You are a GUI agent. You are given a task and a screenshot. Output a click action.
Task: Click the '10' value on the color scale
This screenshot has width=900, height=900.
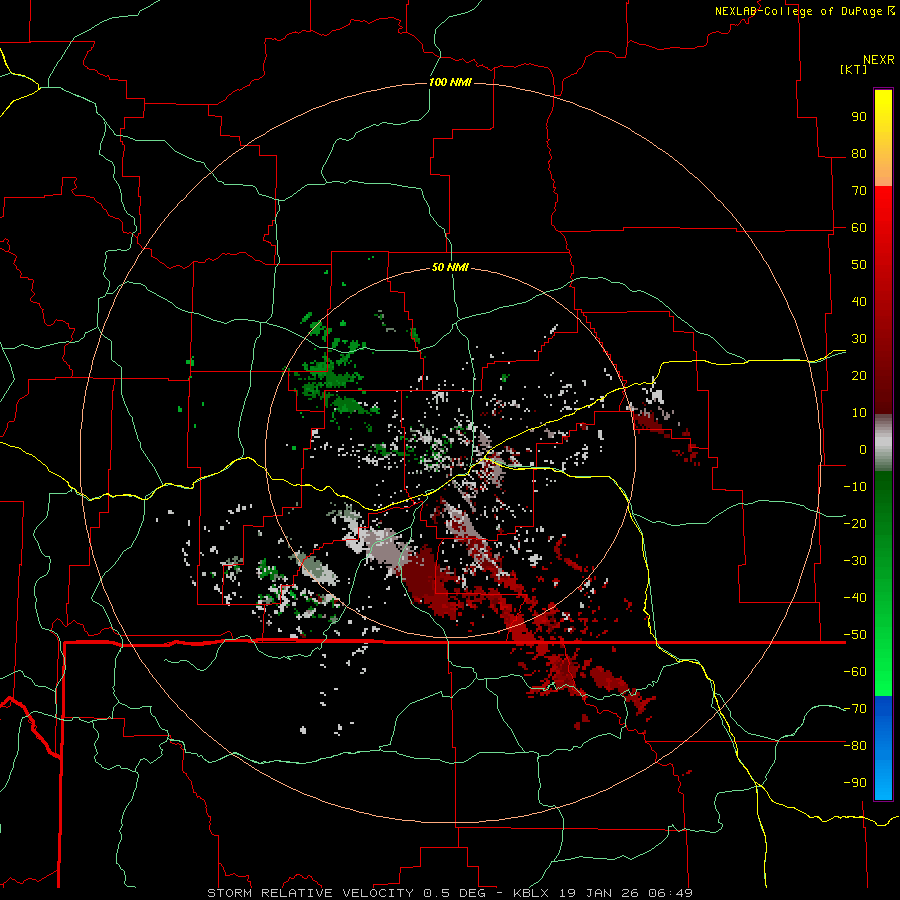859,412
